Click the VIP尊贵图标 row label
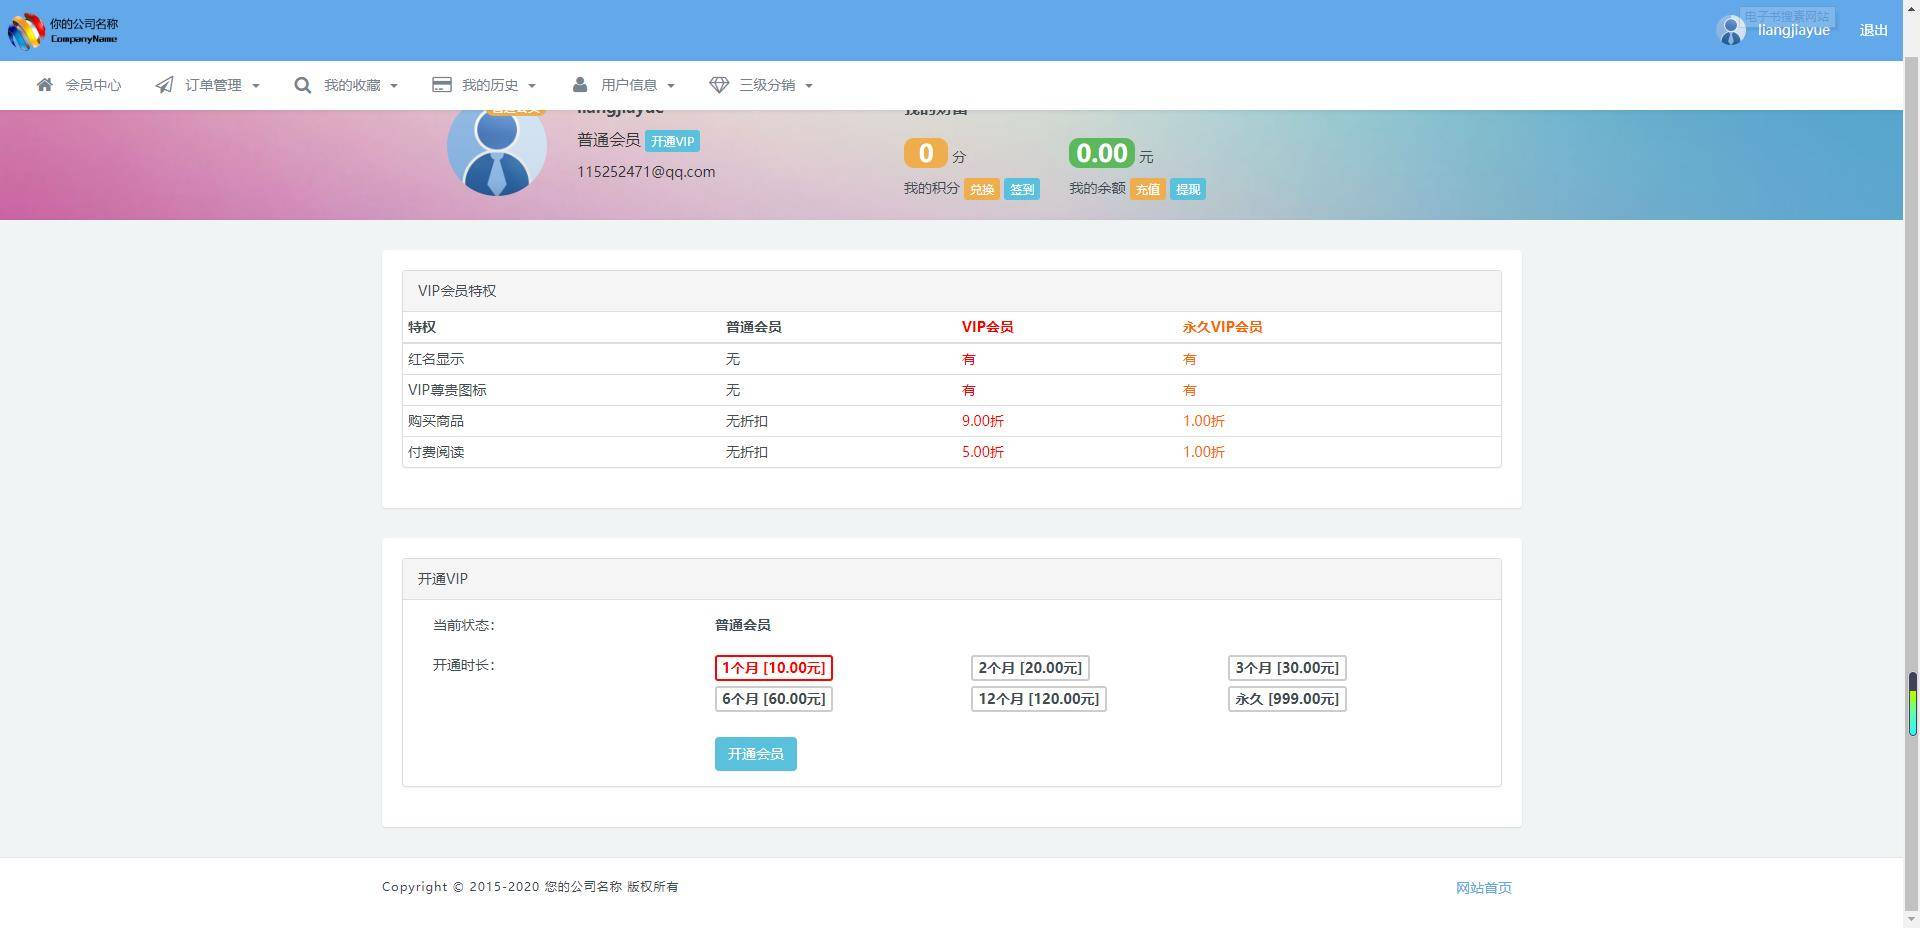The image size is (1920, 928). (447, 390)
